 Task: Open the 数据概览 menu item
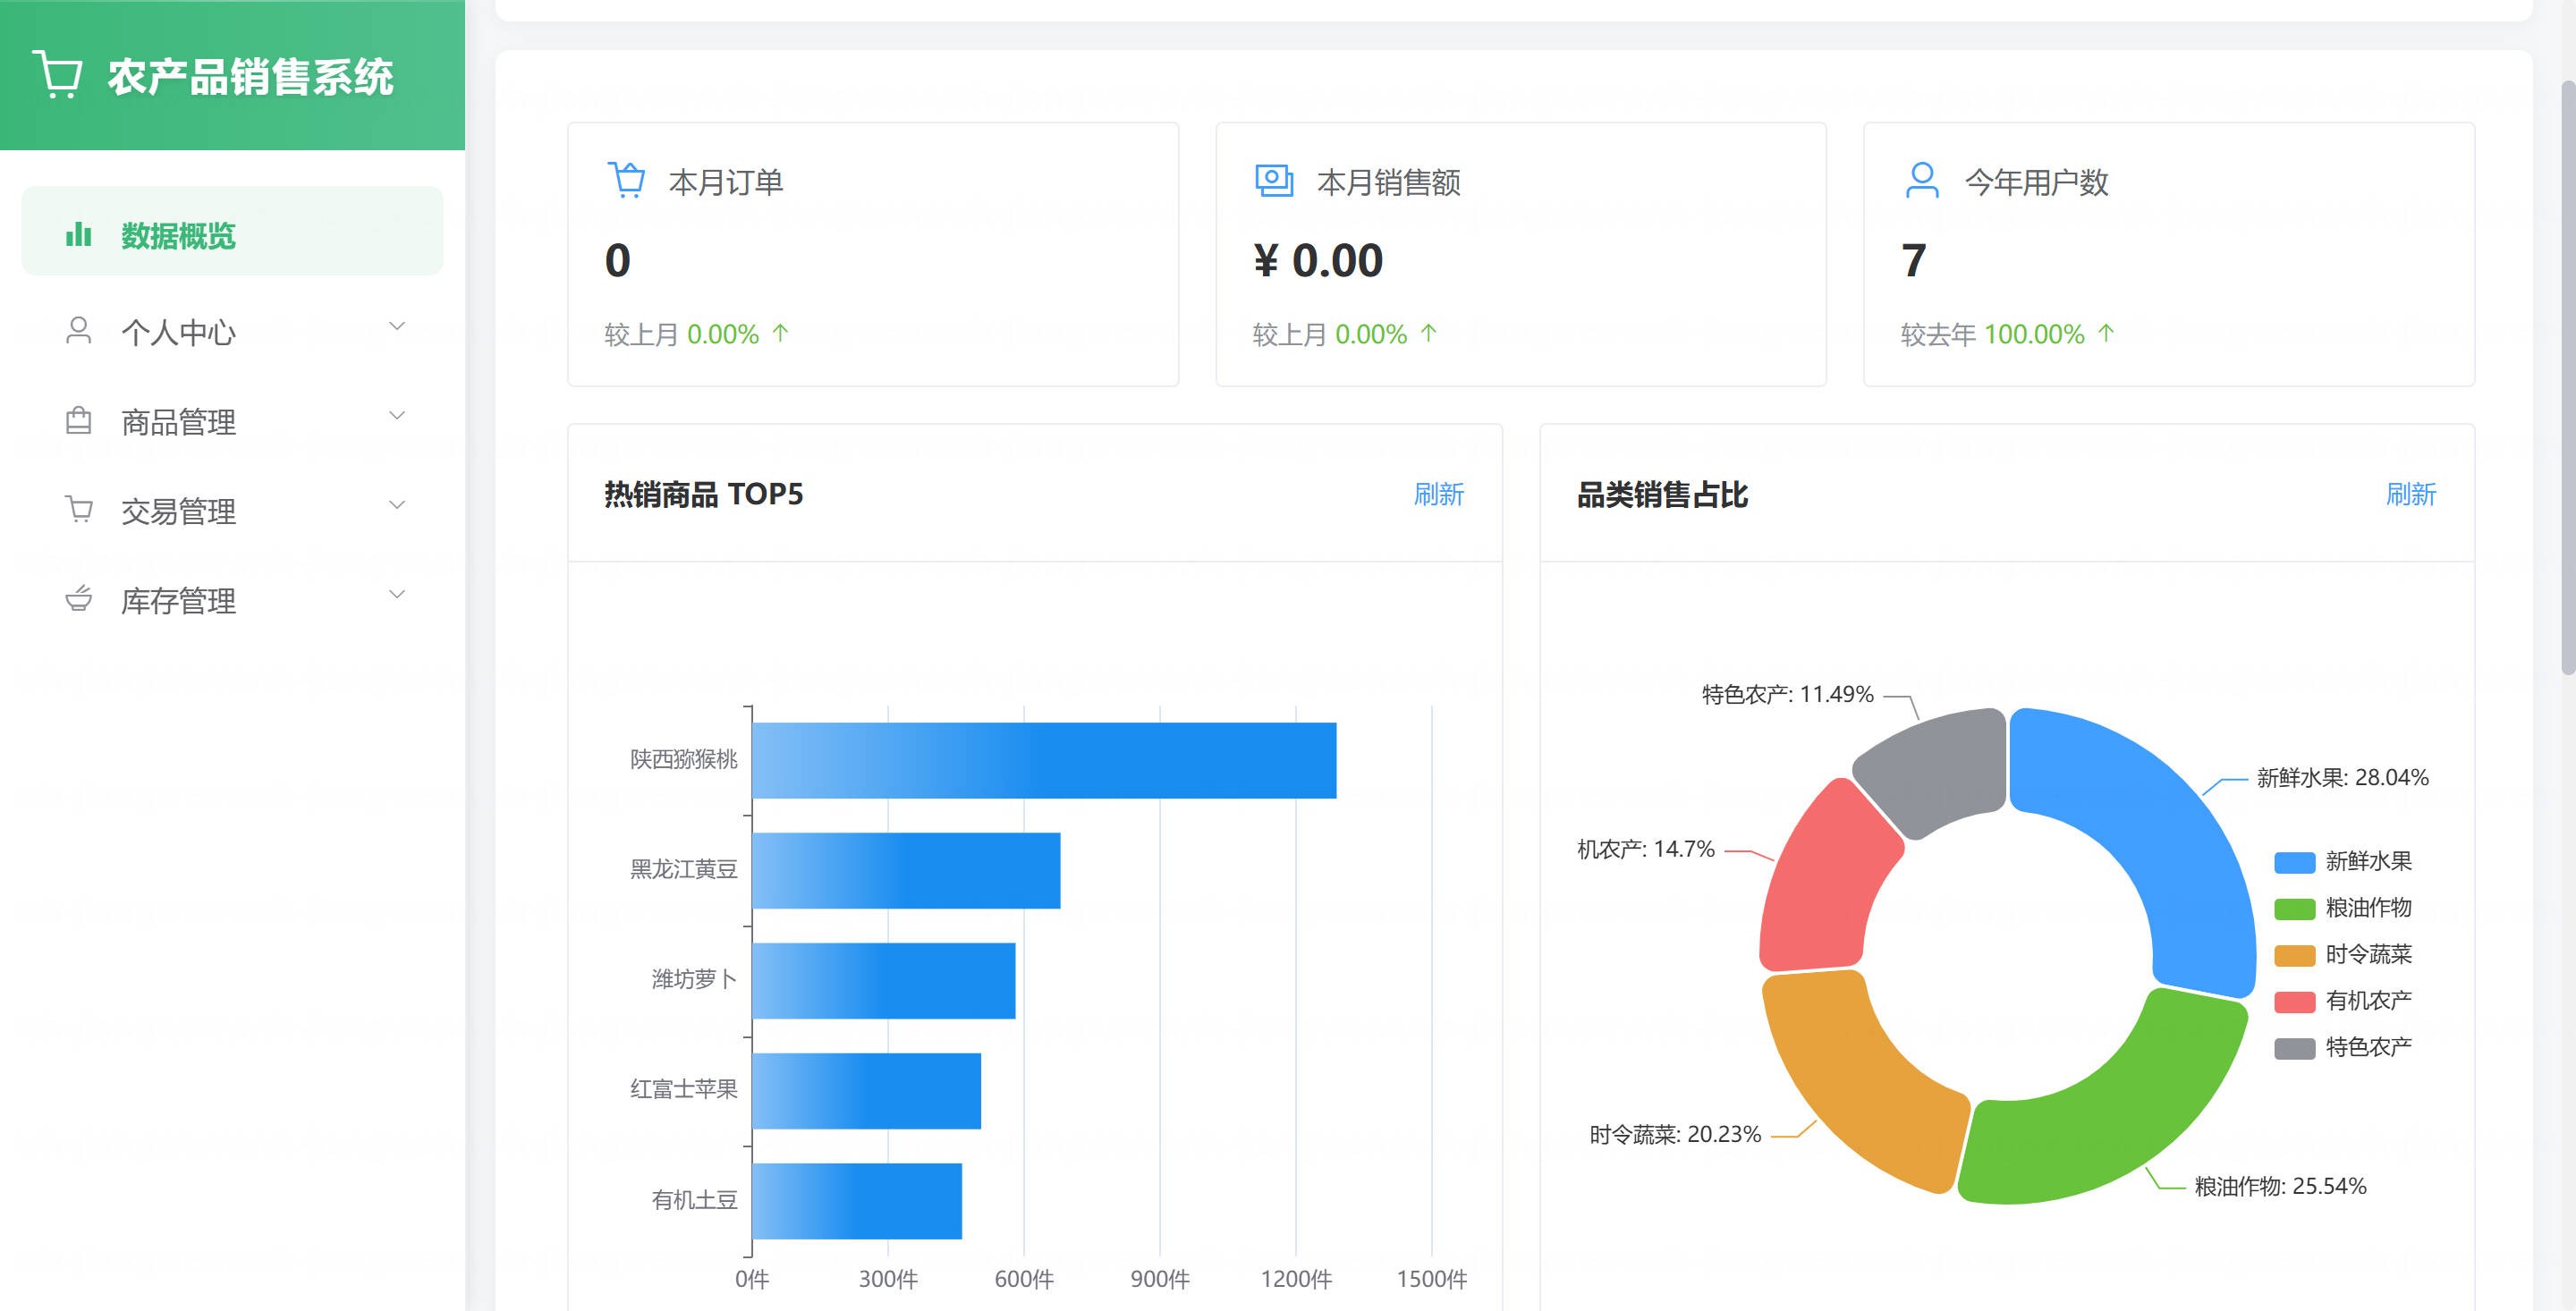point(232,231)
